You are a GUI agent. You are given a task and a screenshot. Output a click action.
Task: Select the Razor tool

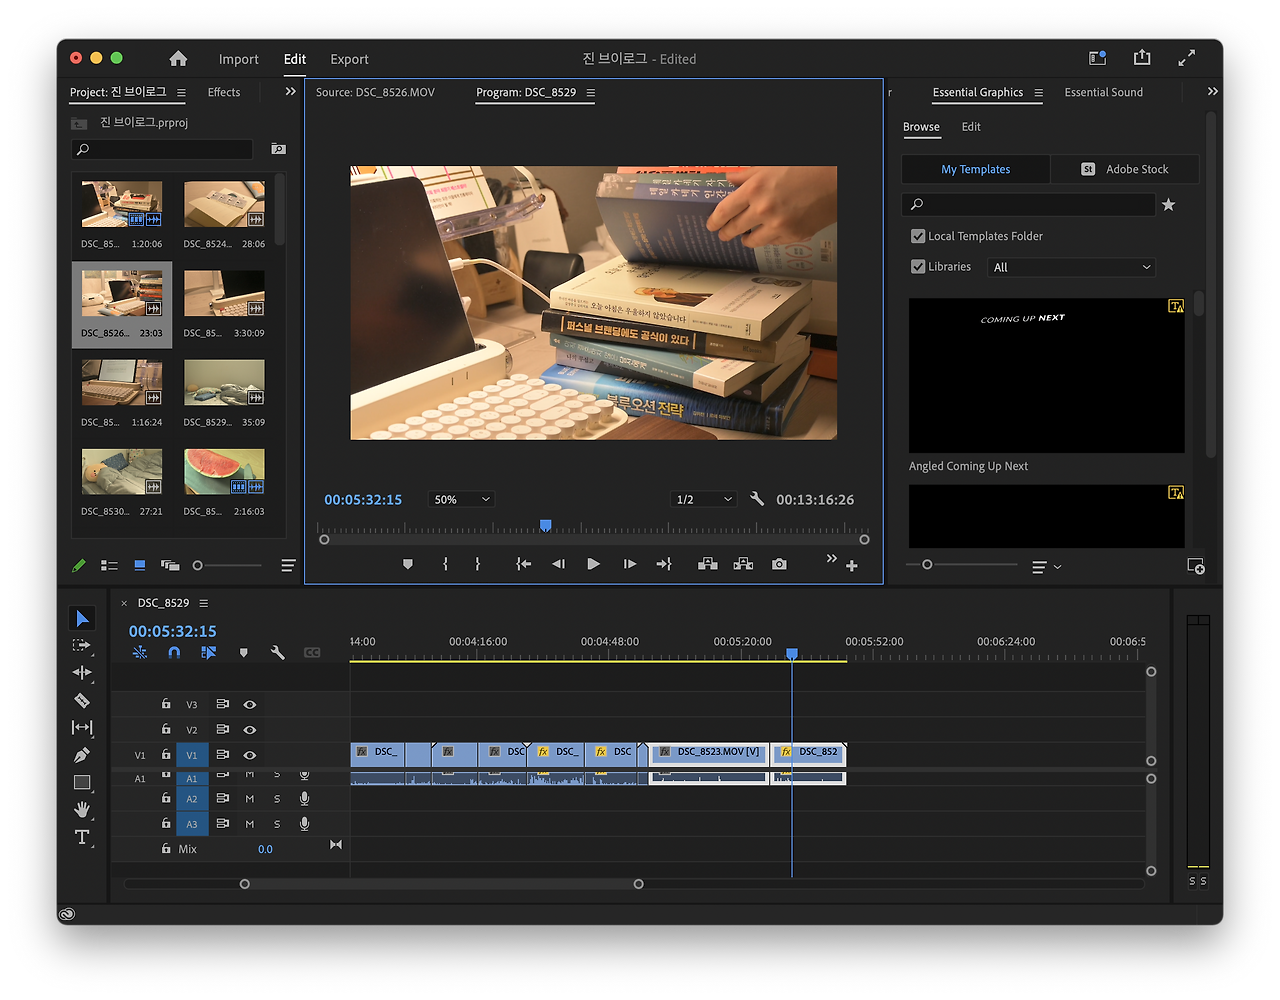pyautogui.click(x=82, y=701)
